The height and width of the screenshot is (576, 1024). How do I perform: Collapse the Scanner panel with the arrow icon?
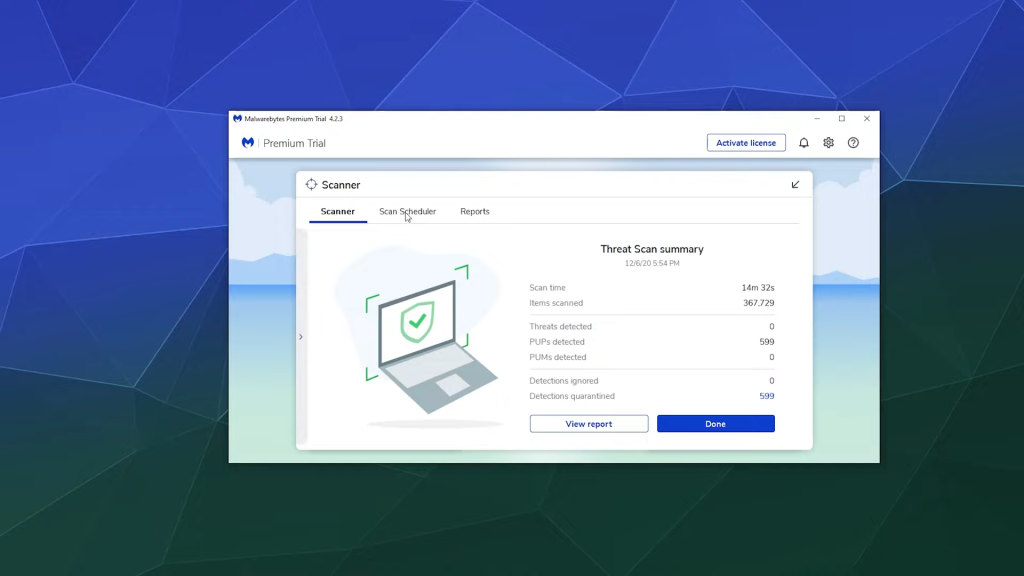(x=795, y=185)
